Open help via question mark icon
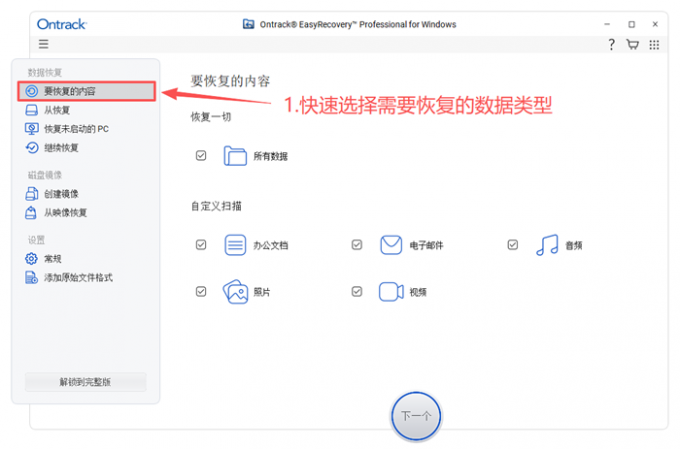Screen dimensions: 680x449 [611, 44]
